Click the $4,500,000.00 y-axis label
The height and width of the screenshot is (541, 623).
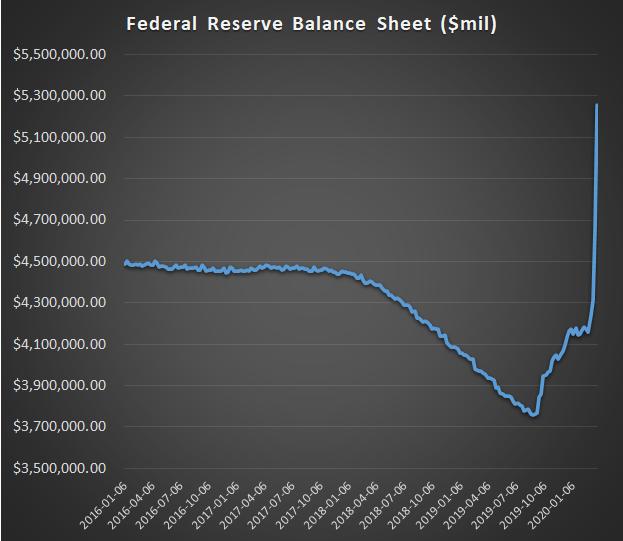click(x=59, y=261)
